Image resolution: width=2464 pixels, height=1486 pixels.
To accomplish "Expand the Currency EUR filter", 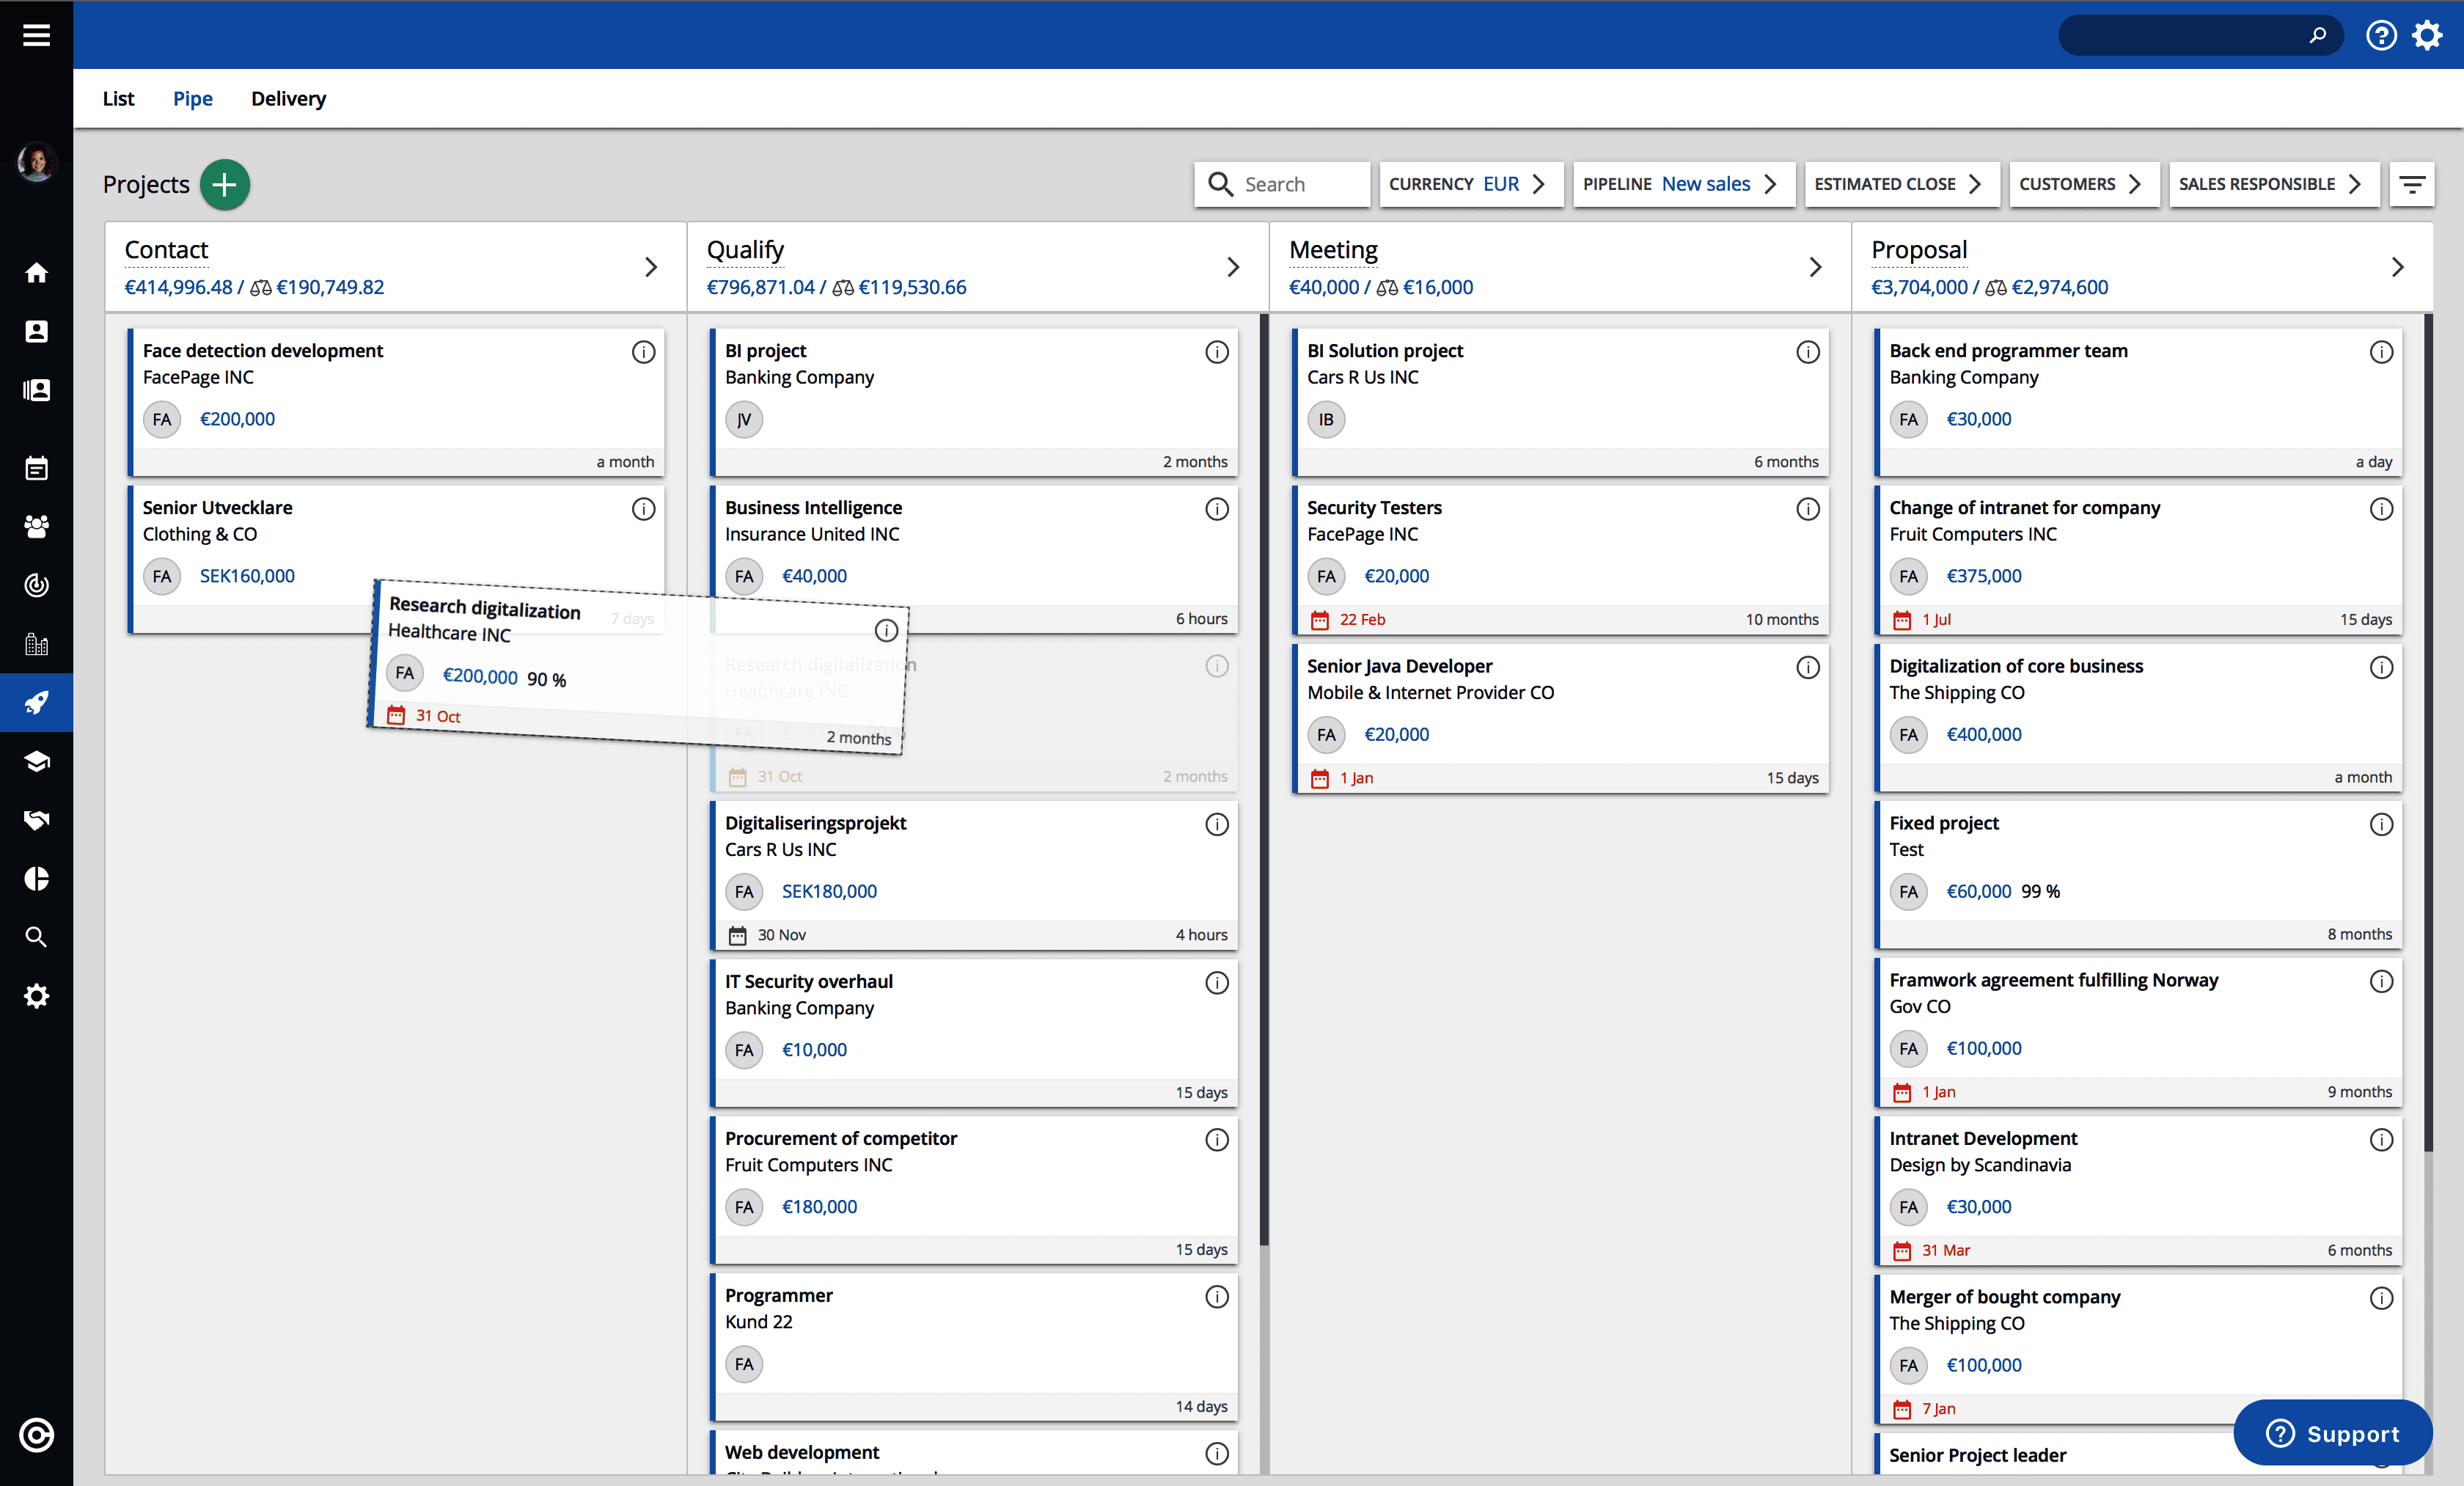I will click(x=1469, y=185).
